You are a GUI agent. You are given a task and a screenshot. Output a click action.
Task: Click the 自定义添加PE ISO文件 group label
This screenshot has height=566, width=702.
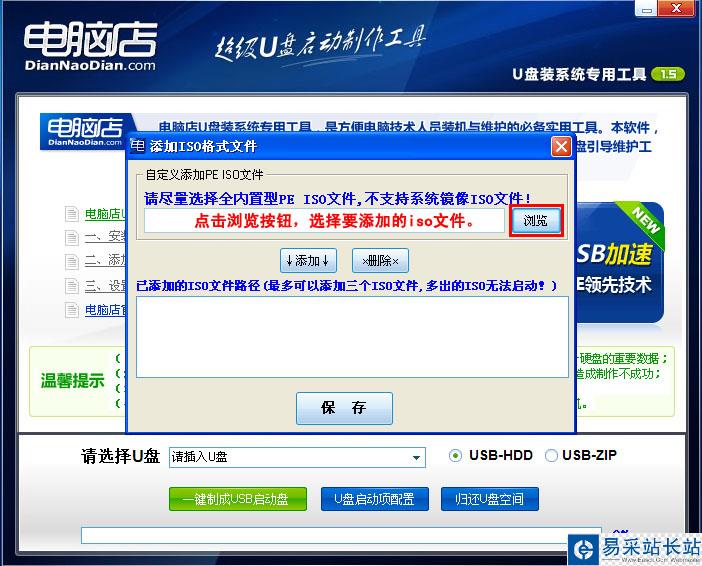tap(205, 175)
